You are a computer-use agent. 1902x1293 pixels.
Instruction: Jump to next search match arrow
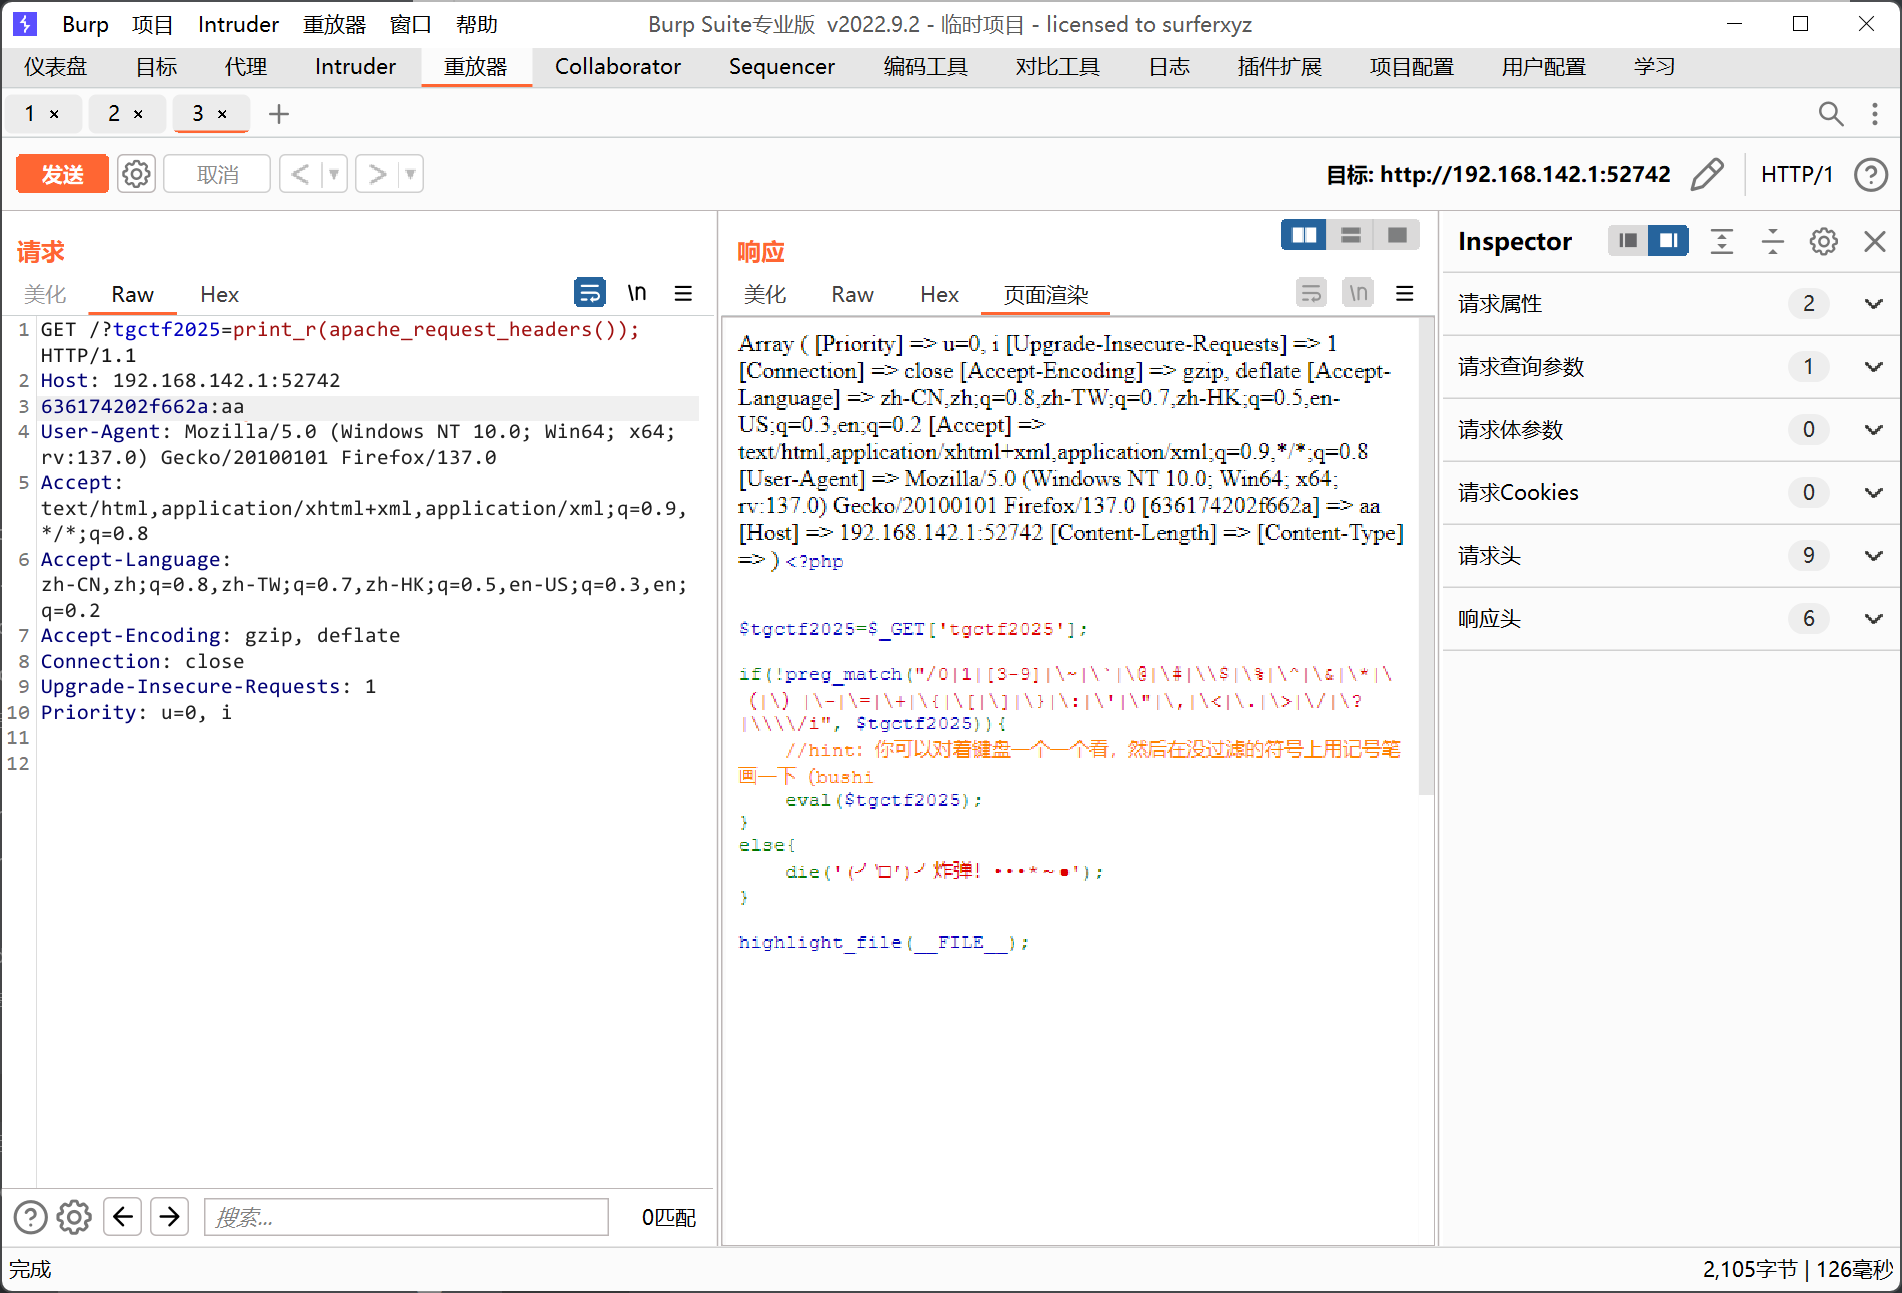click(170, 1216)
